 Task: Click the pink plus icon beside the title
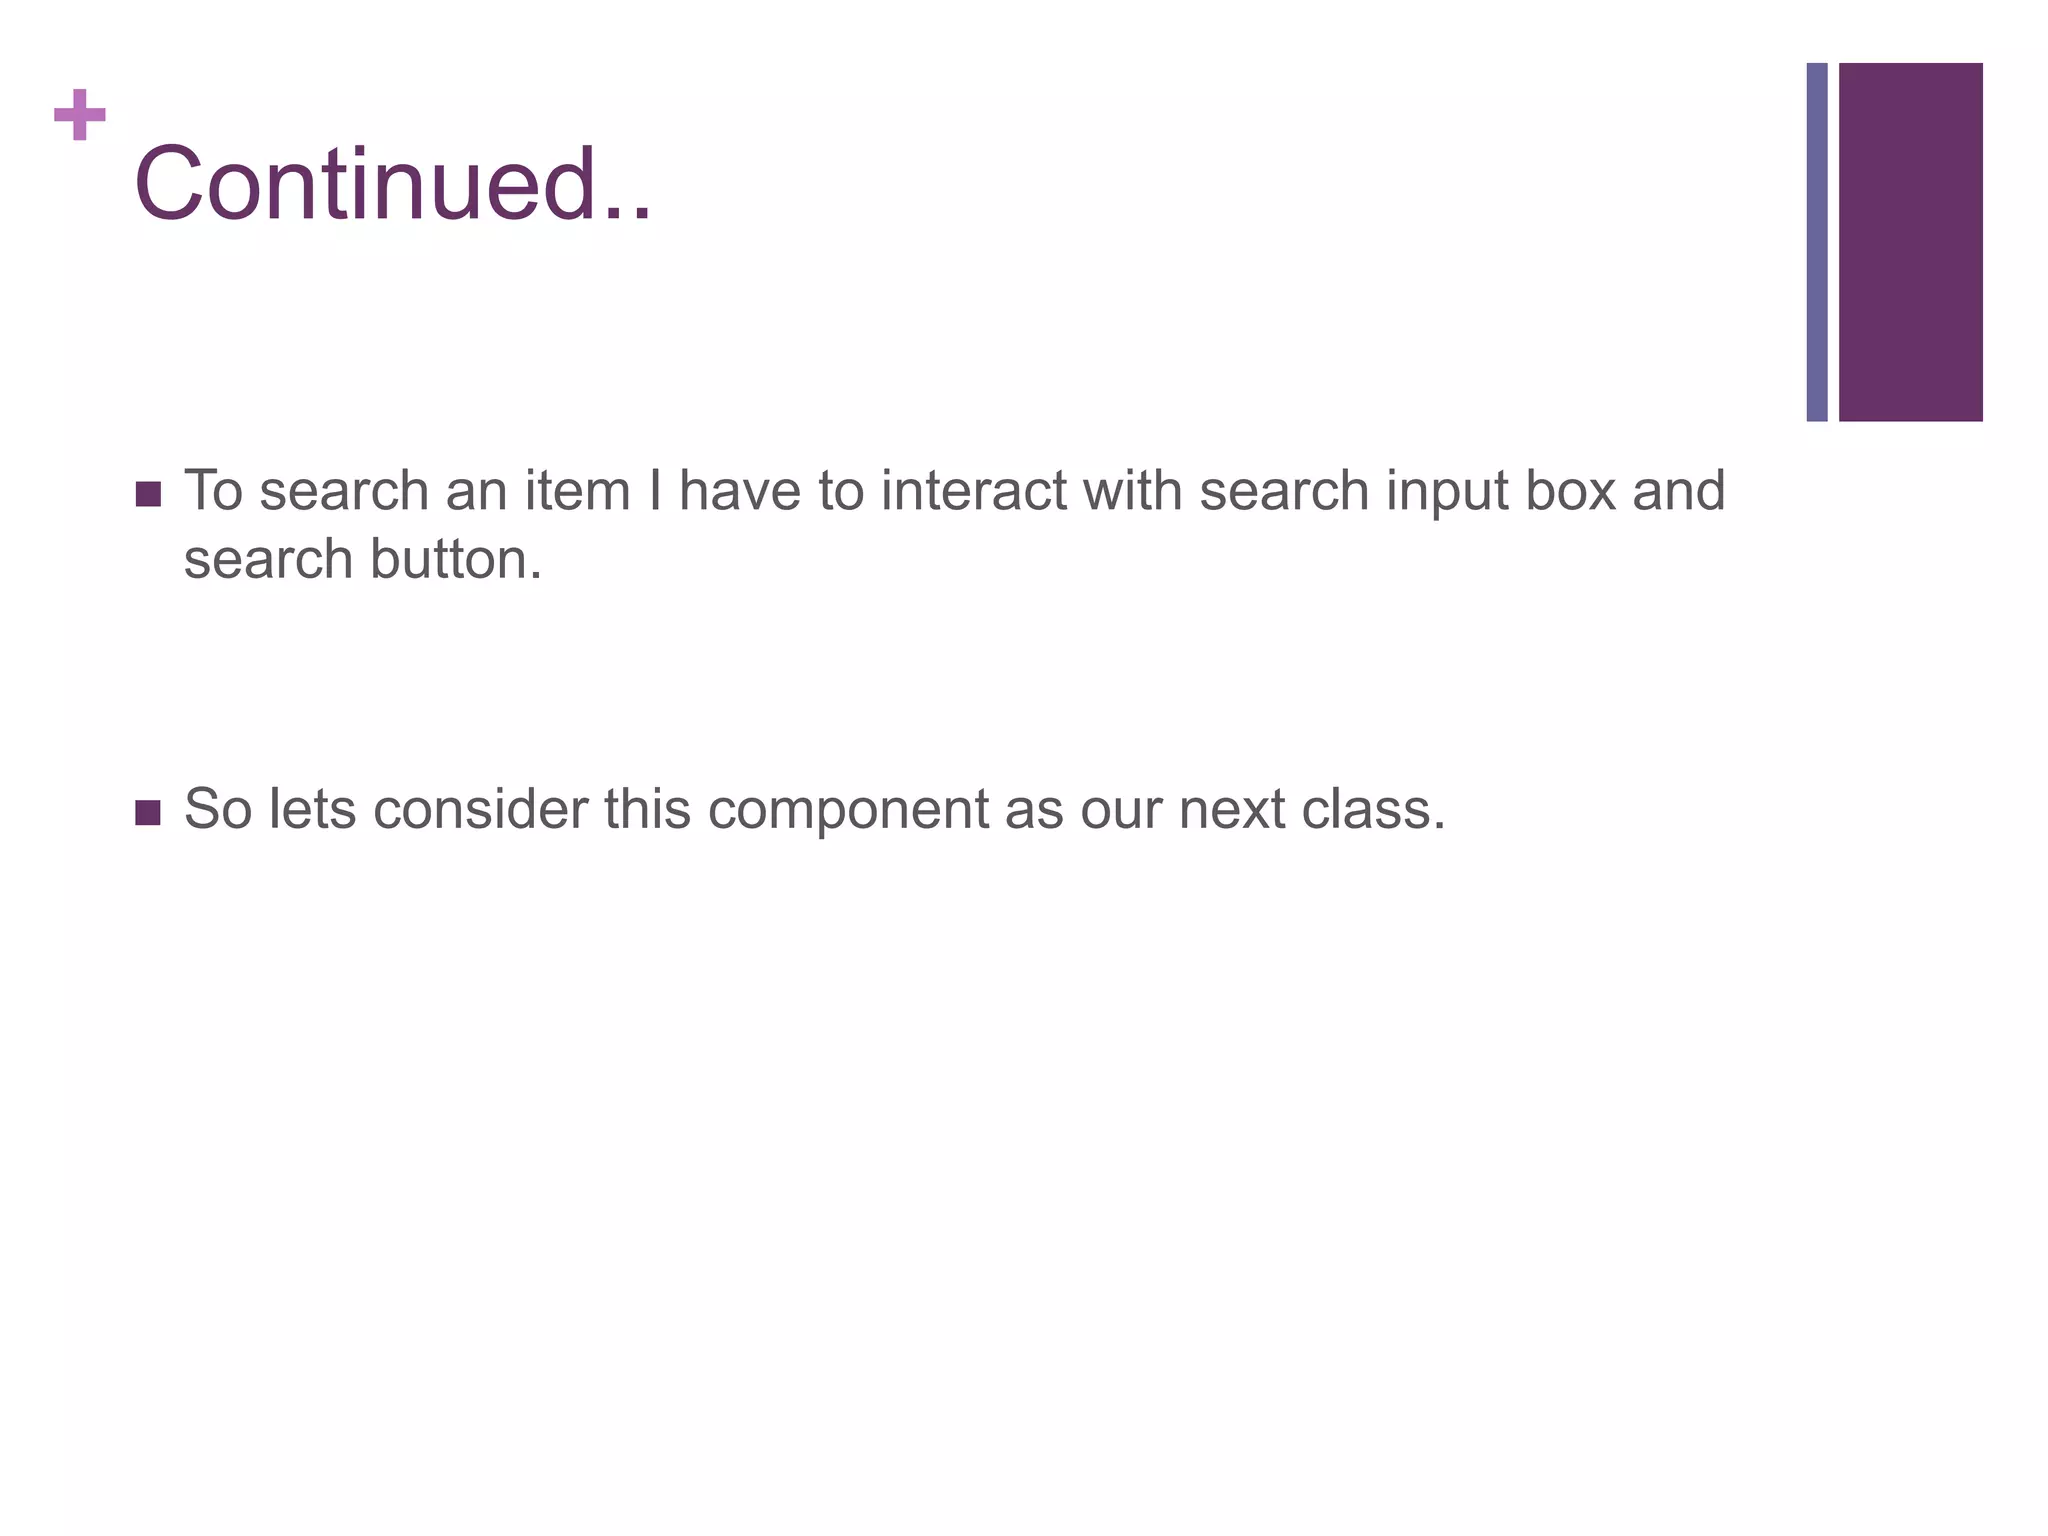(80, 115)
